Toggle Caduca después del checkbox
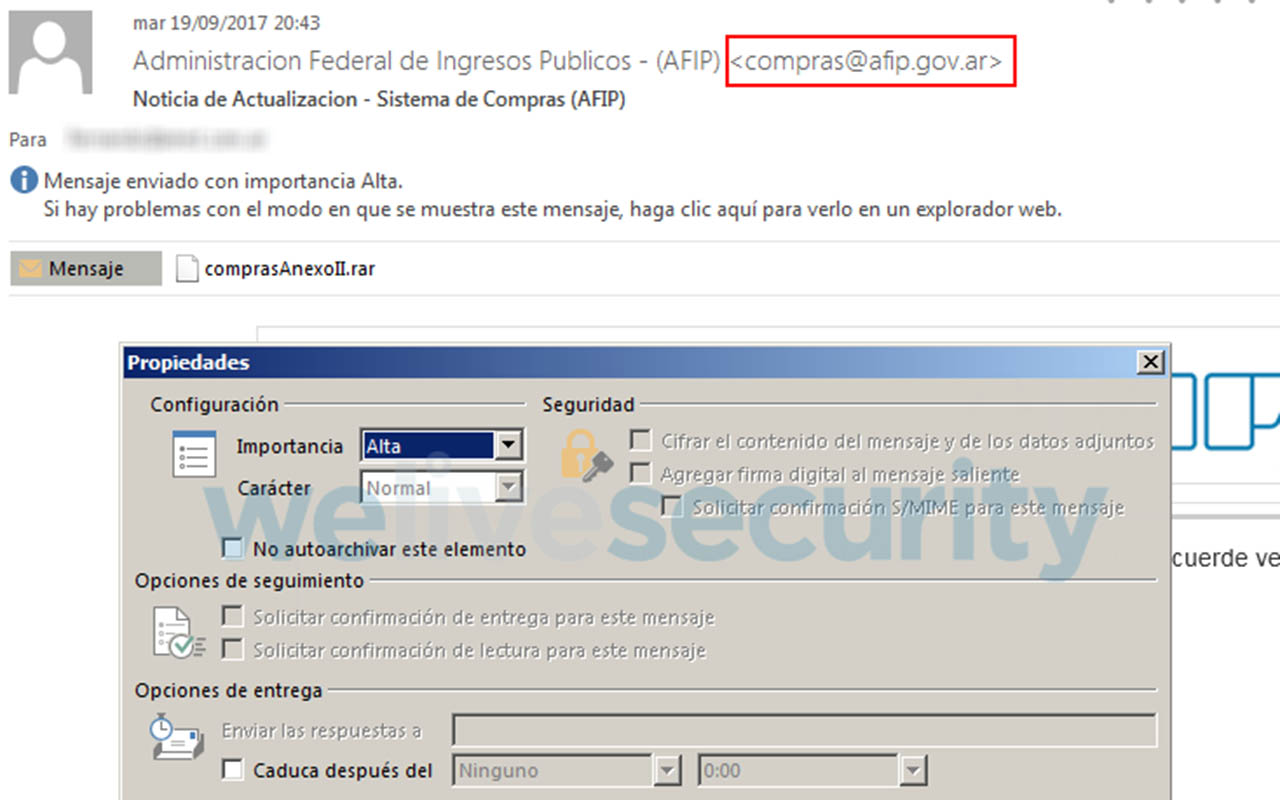This screenshot has width=1280, height=800. click(232, 770)
